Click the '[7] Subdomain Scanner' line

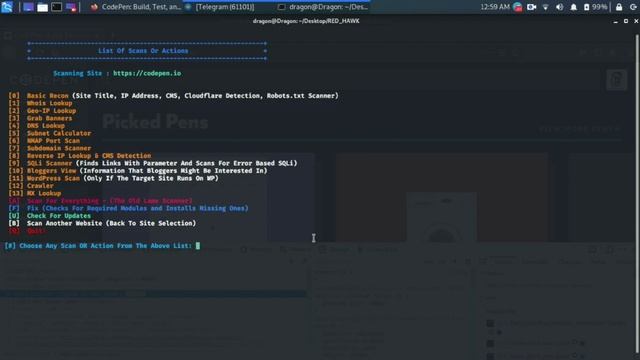tap(49, 148)
